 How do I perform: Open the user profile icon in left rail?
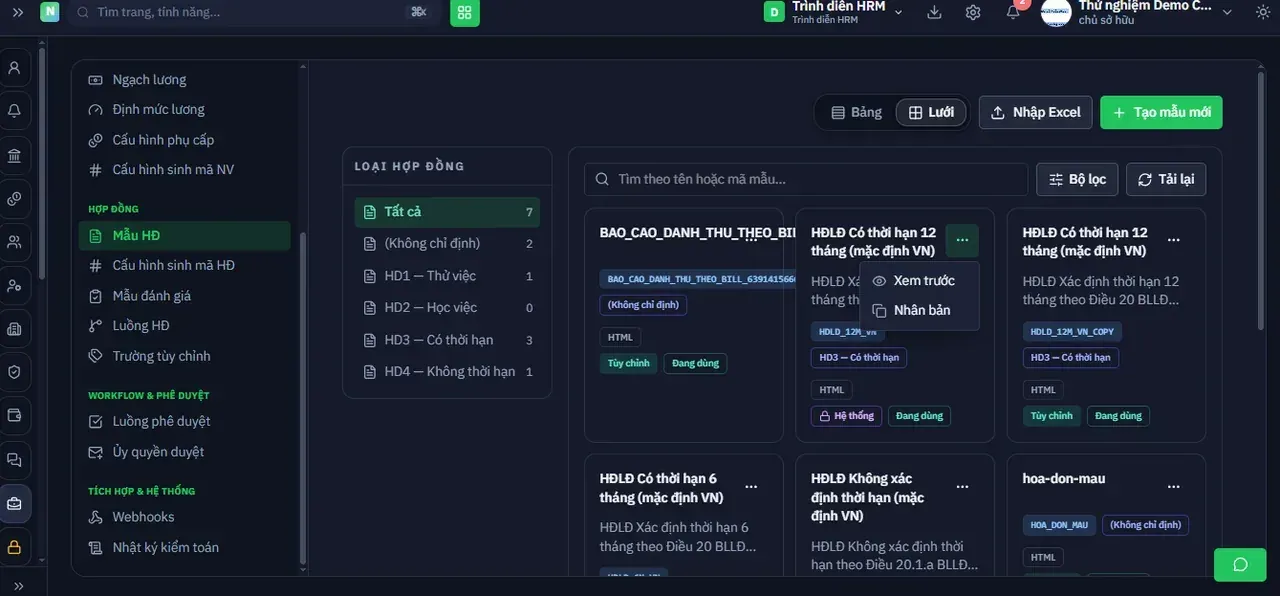point(15,68)
